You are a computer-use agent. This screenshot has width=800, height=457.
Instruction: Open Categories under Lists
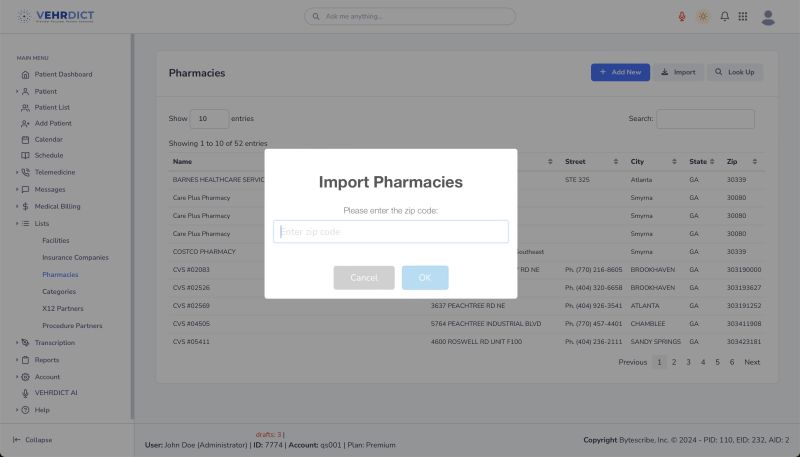59,292
